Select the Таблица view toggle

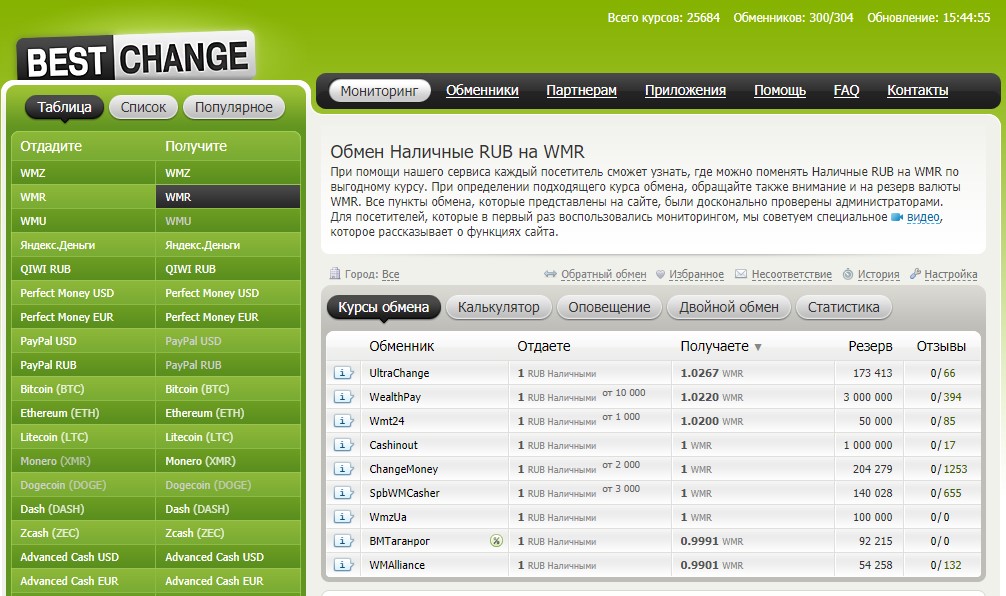coord(64,107)
